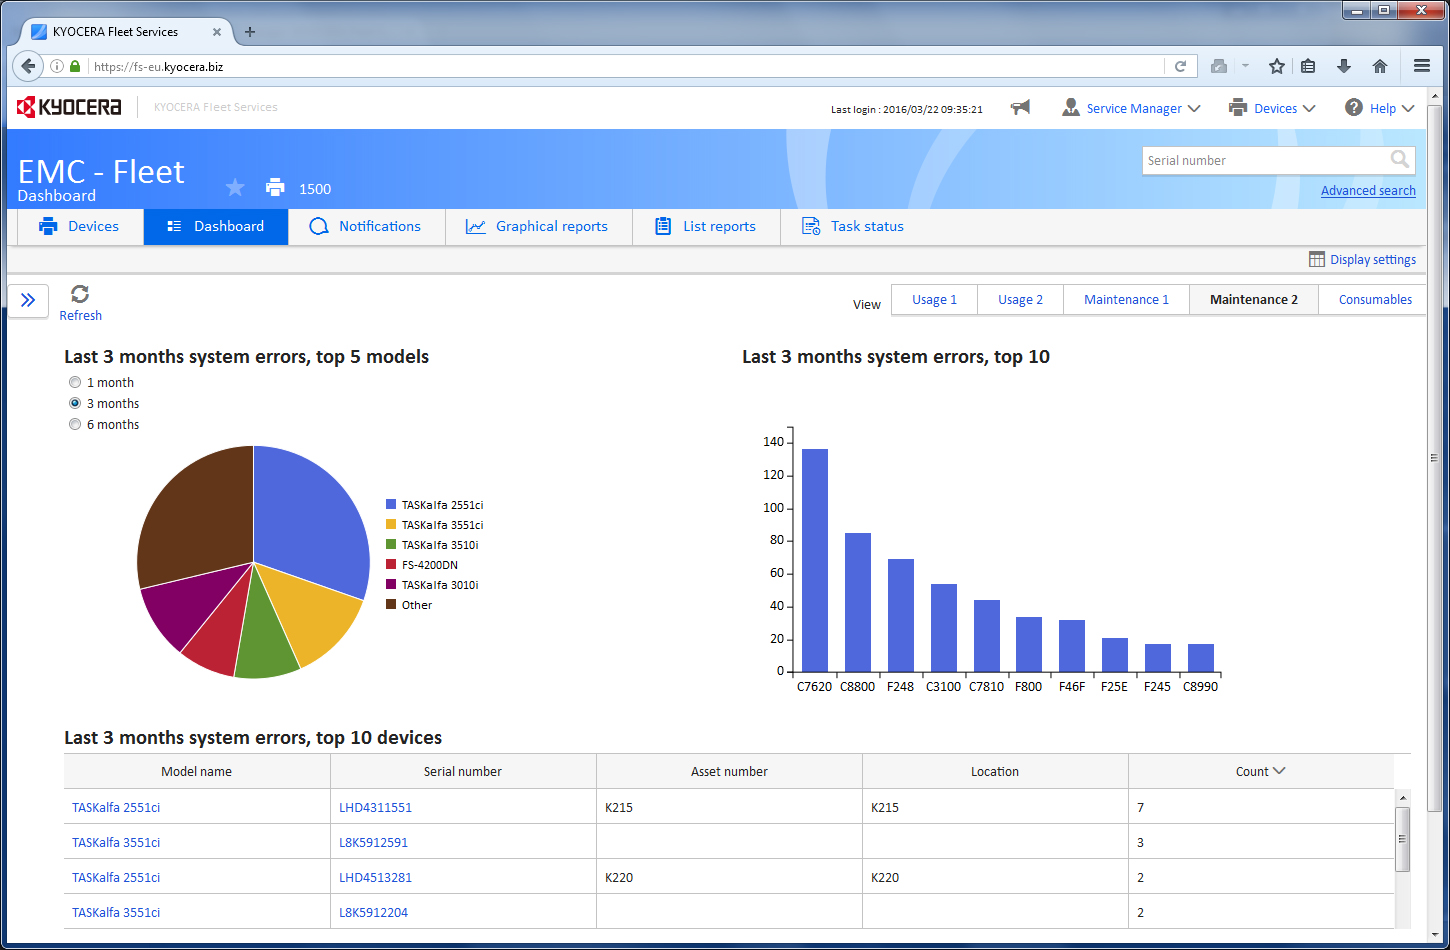Click the Kyocera logo
This screenshot has height=950, width=1450.
[x=70, y=107]
